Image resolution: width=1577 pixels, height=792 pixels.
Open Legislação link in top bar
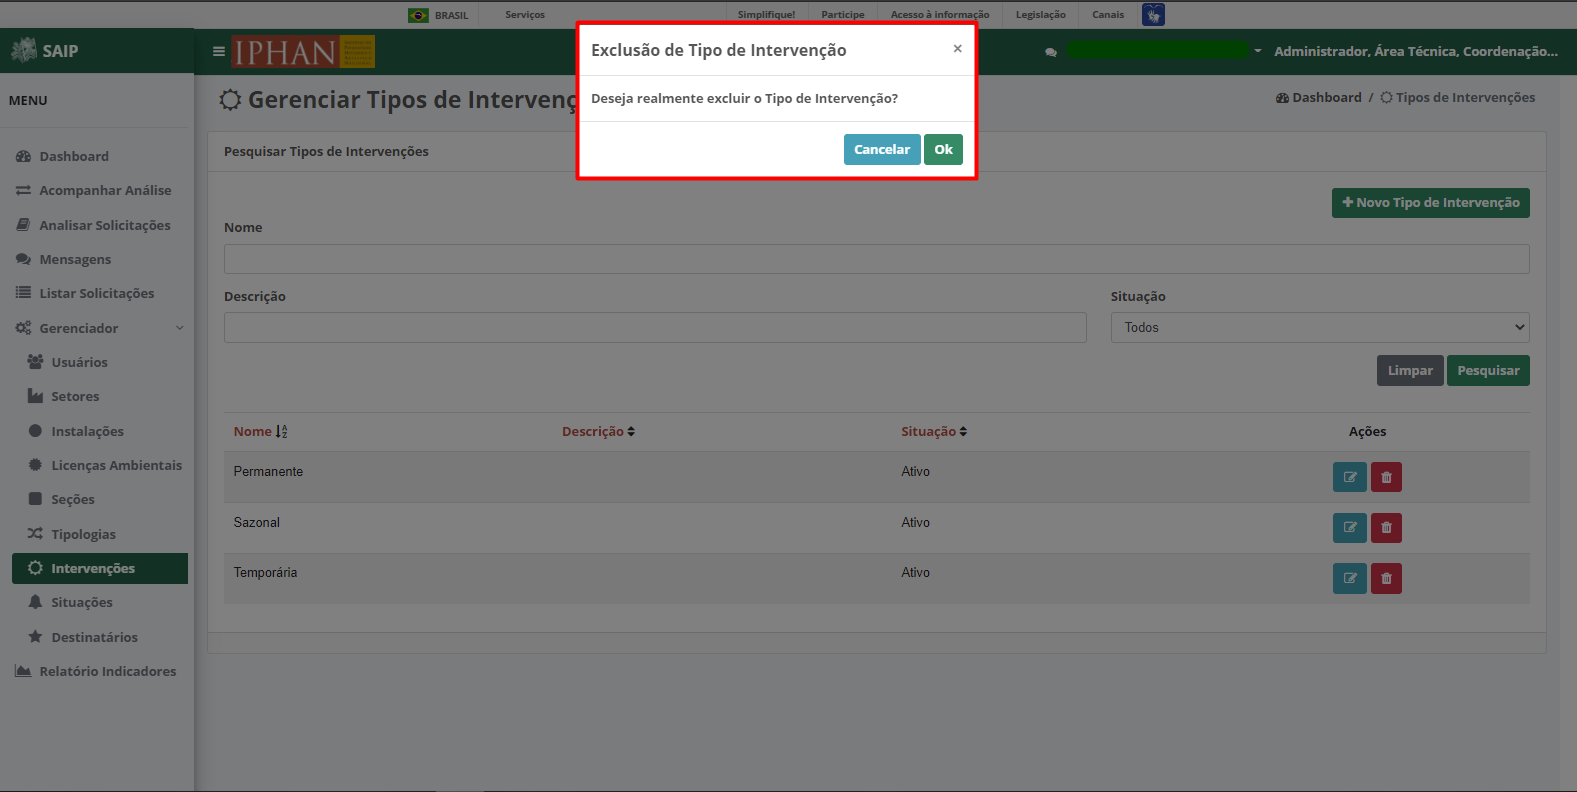pyautogui.click(x=1041, y=15)
